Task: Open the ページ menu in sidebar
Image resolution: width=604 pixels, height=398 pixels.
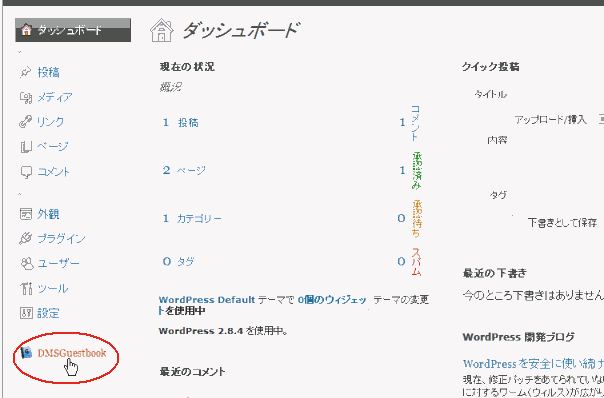Action: point(53,146)
